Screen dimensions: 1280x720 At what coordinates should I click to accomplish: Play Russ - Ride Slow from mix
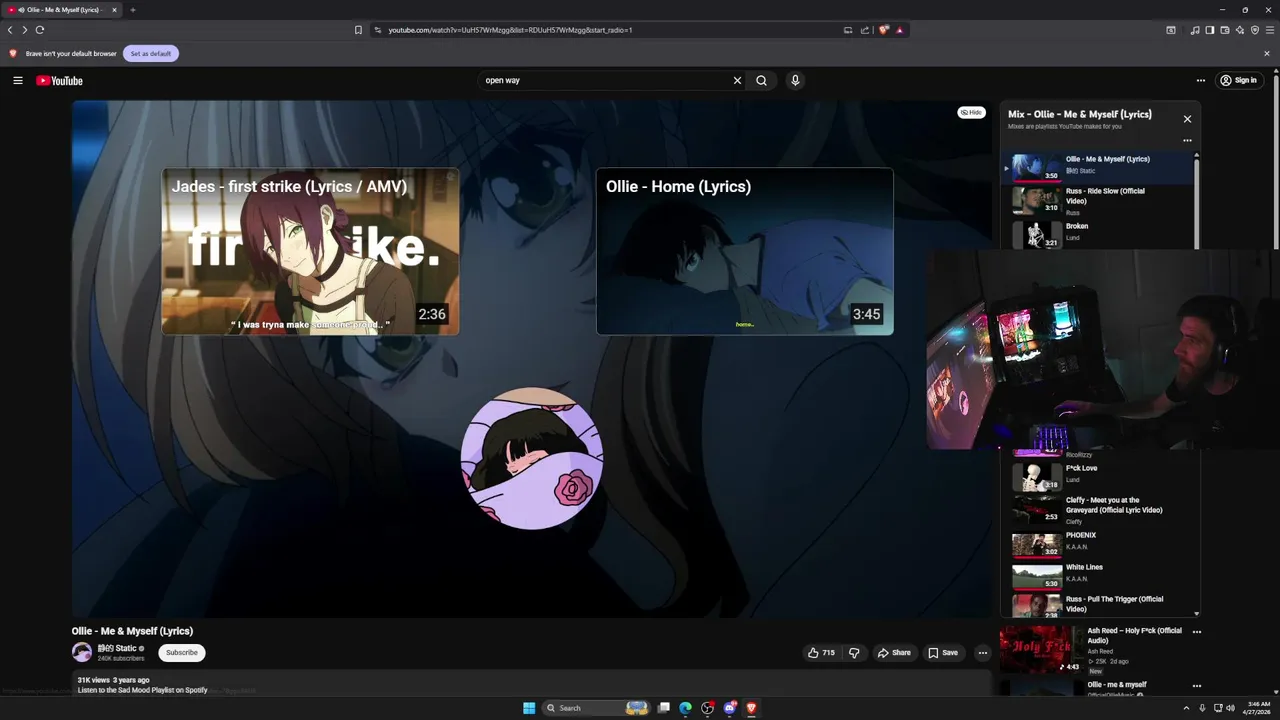1098,201
